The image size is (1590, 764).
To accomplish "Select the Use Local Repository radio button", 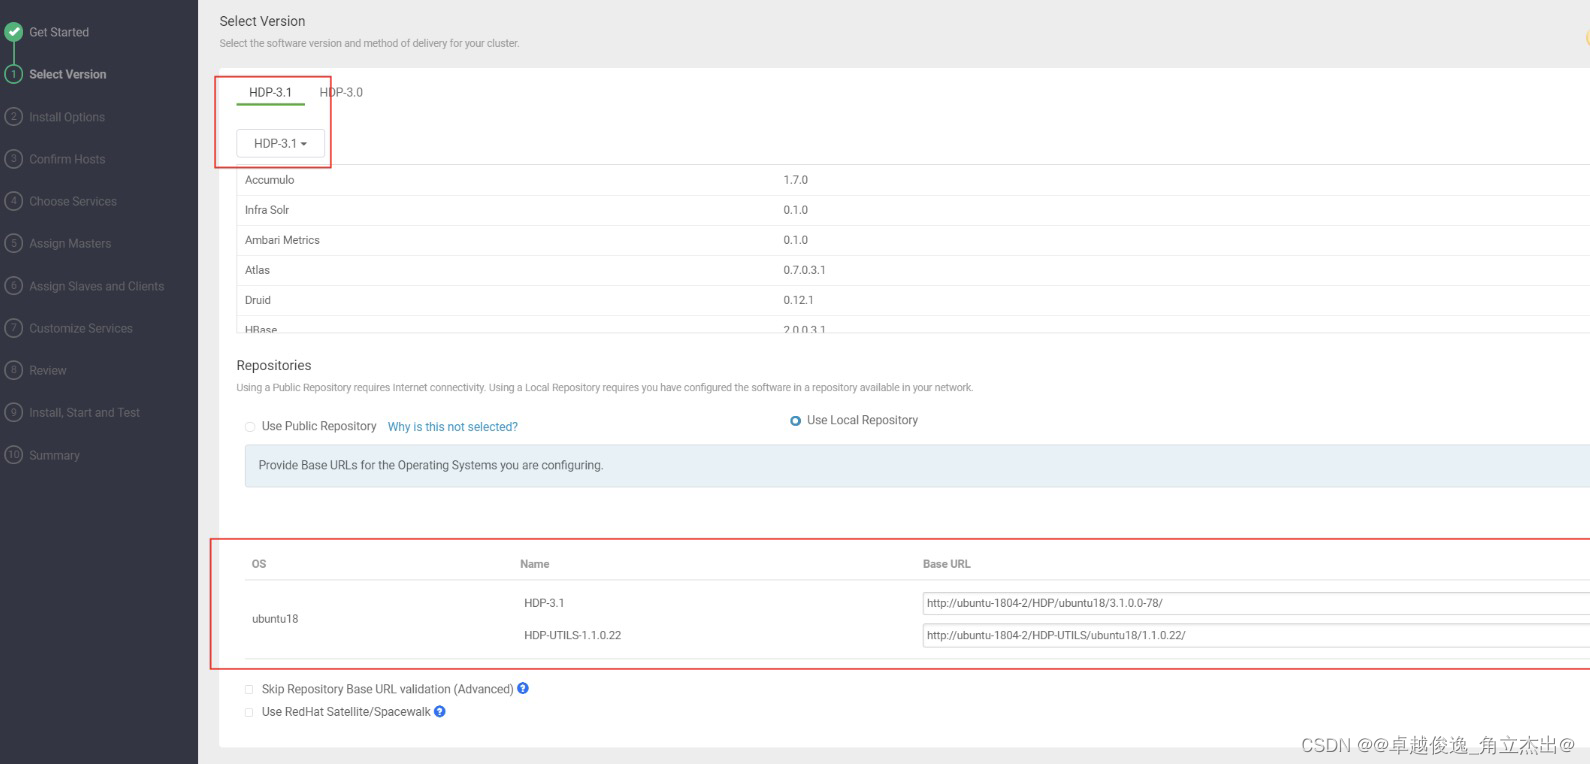I will click(x=796, y=421).
